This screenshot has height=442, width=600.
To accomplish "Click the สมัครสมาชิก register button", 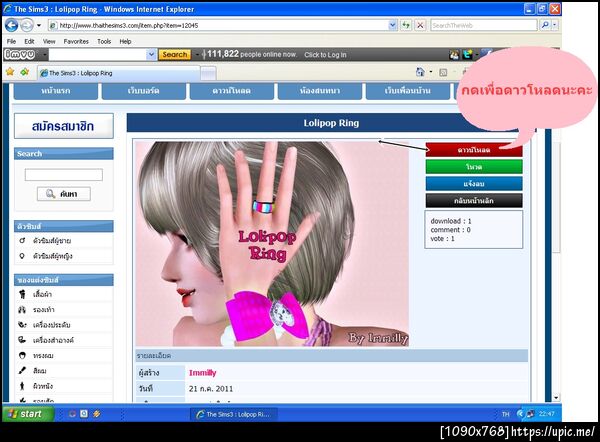I will pos(64,126).
